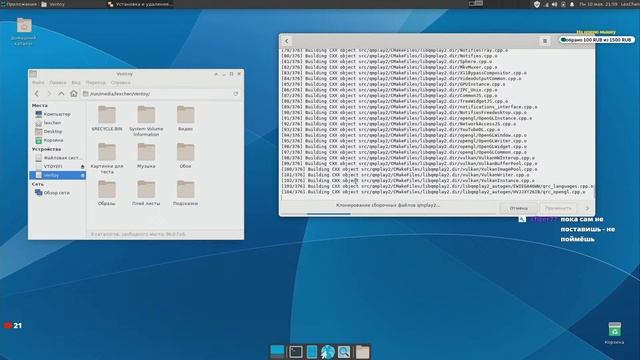Open the volume control in the tray
This screenshot has width=640, height=360.
(554, 4)
